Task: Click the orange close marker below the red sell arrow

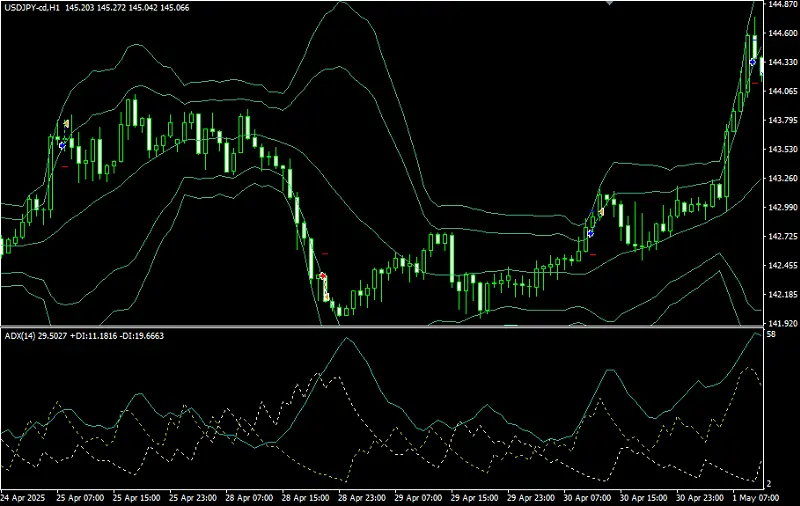Action: [326, 297]
